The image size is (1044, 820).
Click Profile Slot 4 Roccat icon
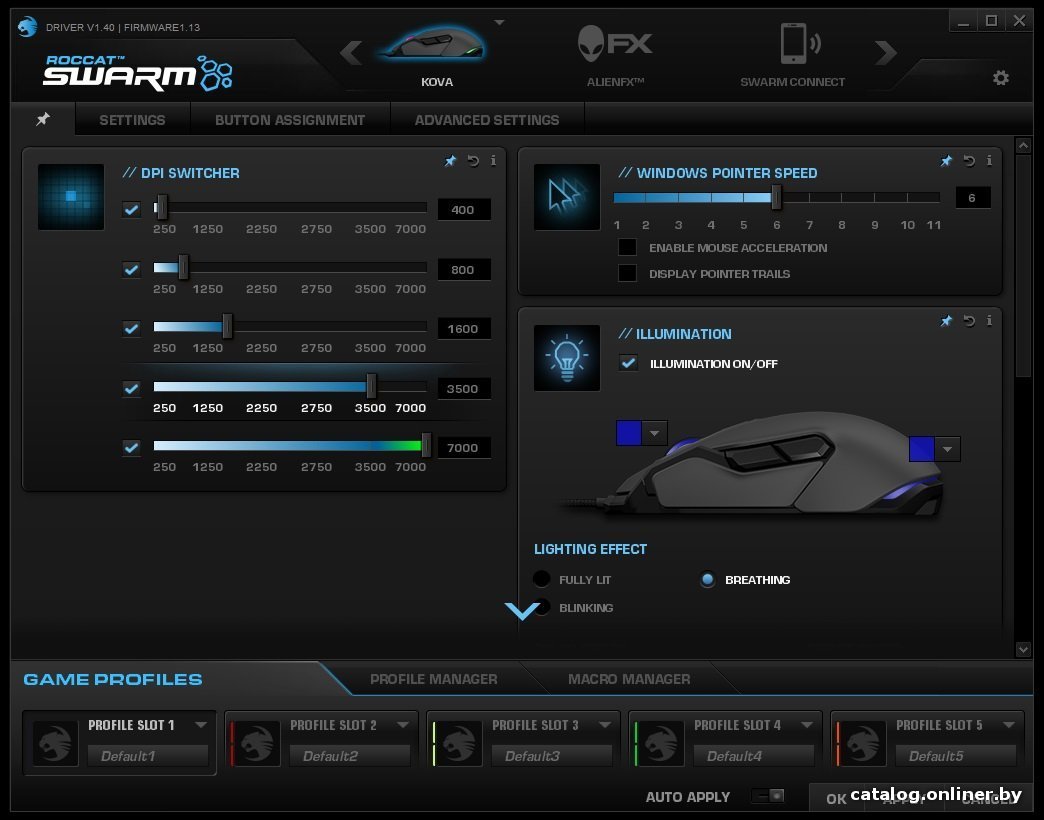click(660, 743)
